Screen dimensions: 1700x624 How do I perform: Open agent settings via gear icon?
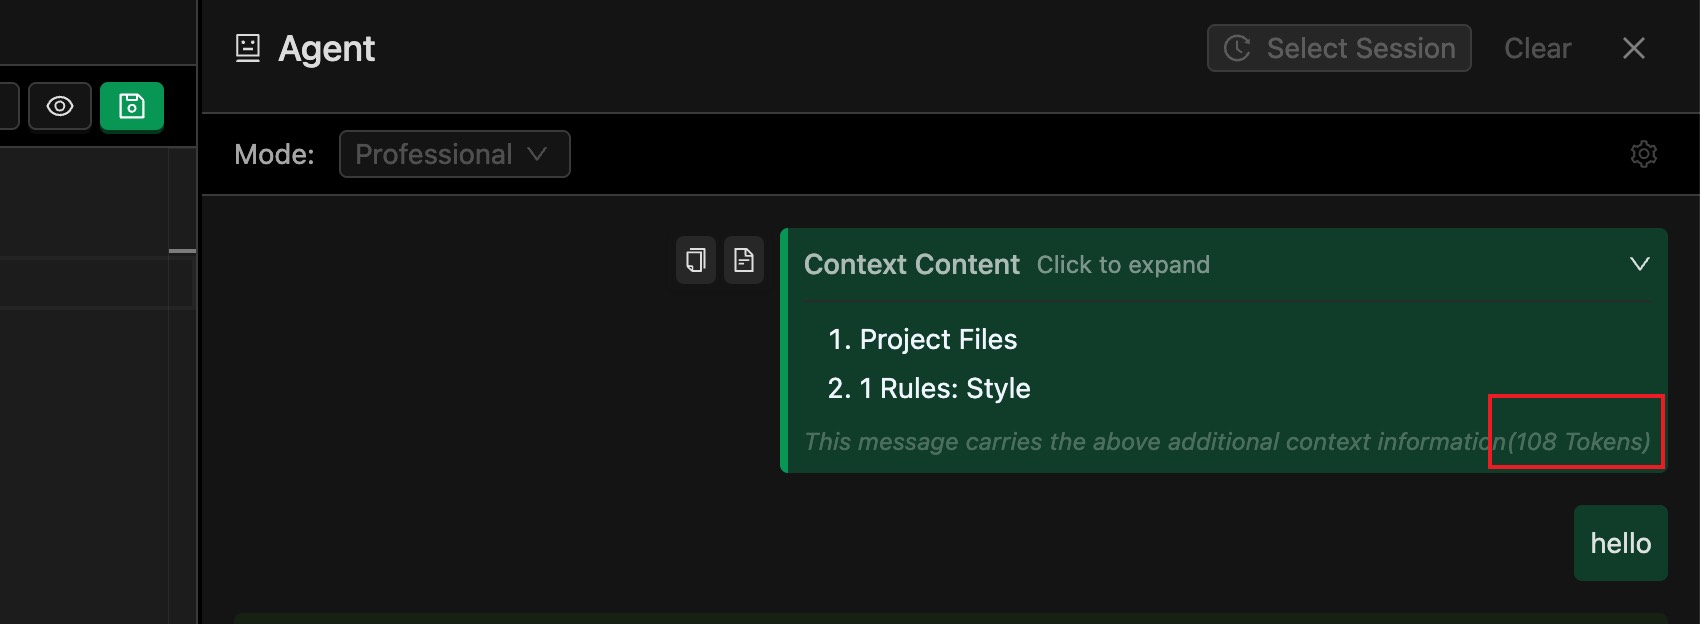point(1643,154)
